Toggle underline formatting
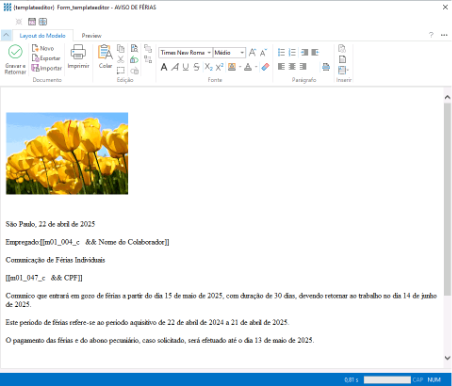The image size is (452, 386). pyautogui.click(x=186, y=67)
